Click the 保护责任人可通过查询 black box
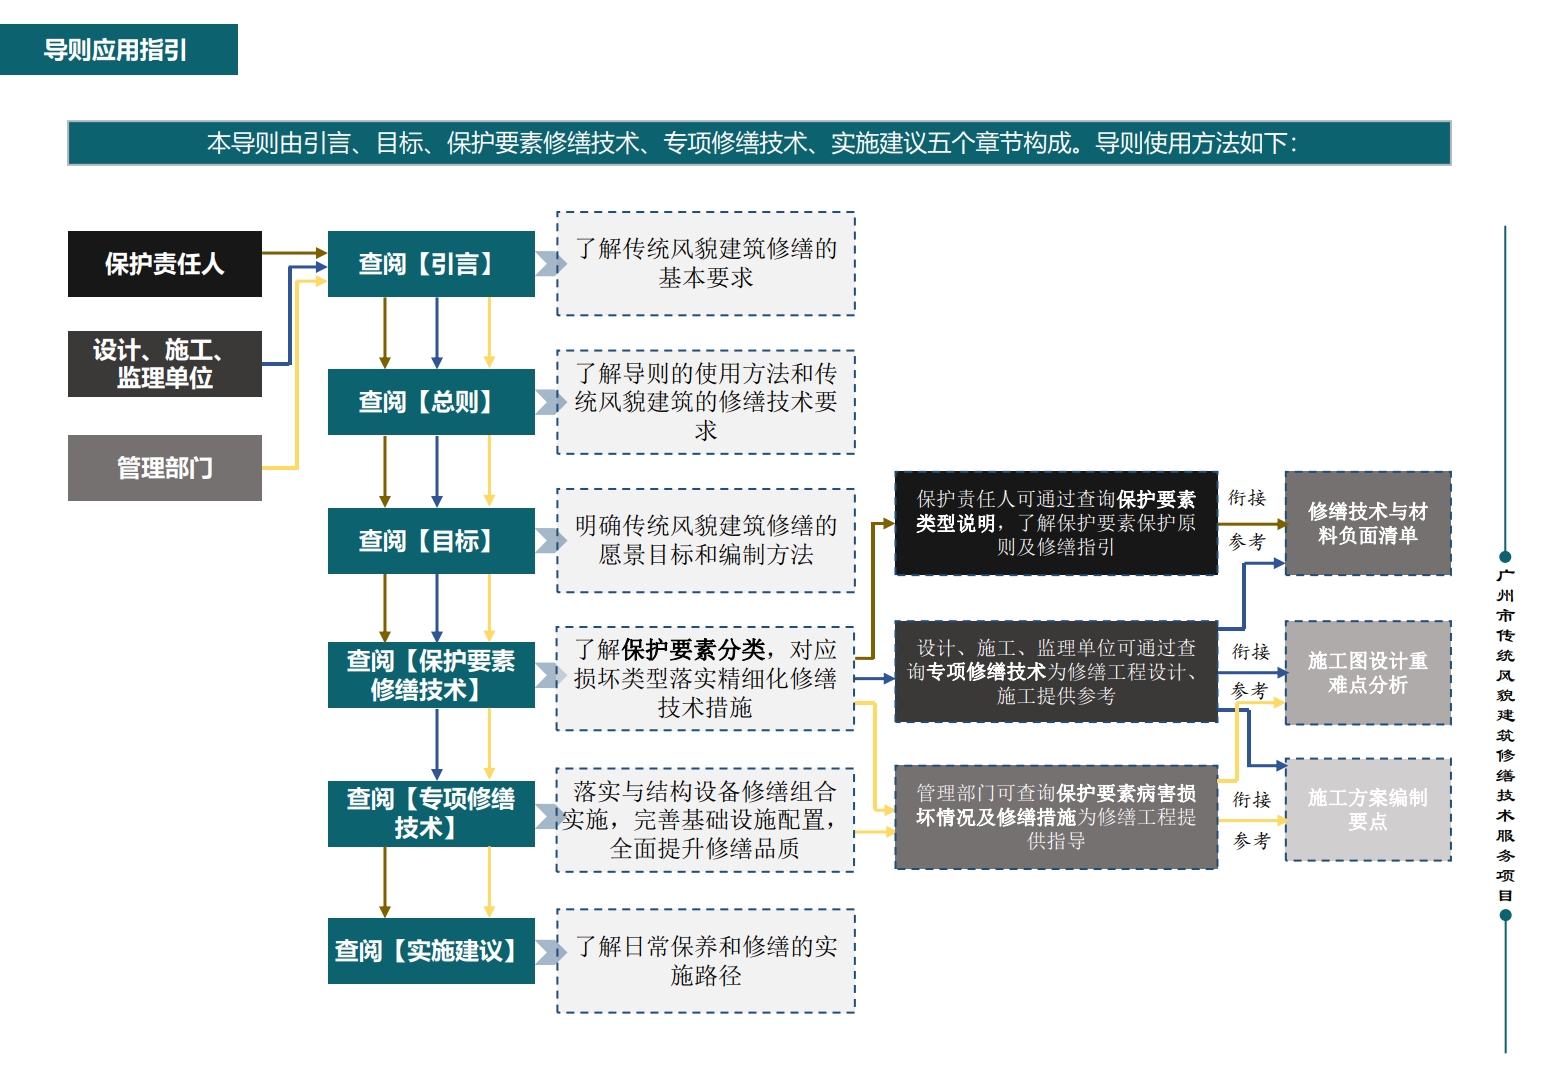This screenshot has width=1545, height=1067. (x=1056, y=523)
